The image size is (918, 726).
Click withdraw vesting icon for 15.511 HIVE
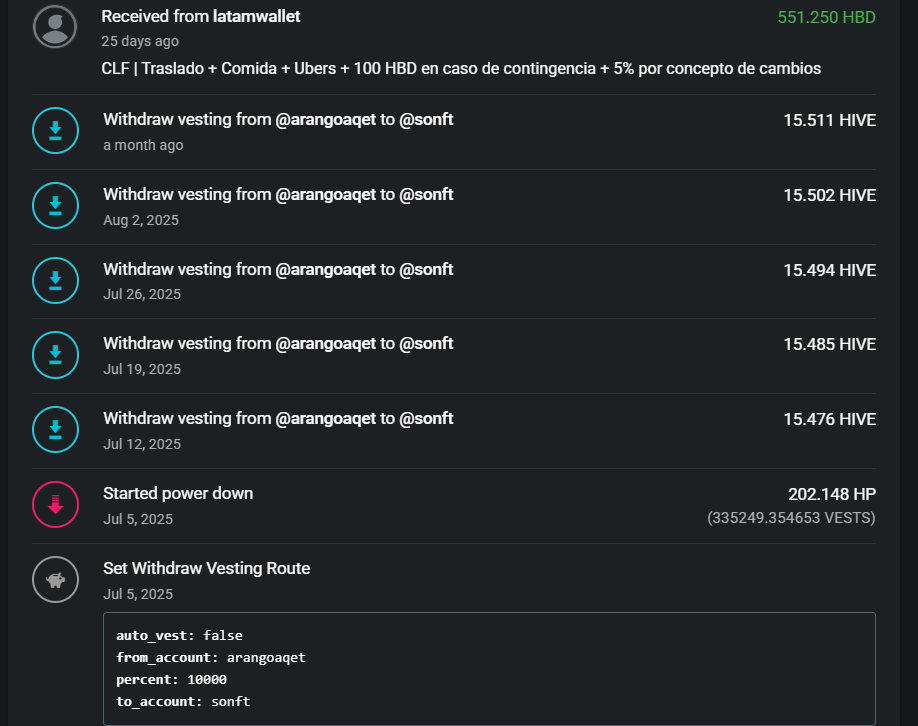pos(56,131)
